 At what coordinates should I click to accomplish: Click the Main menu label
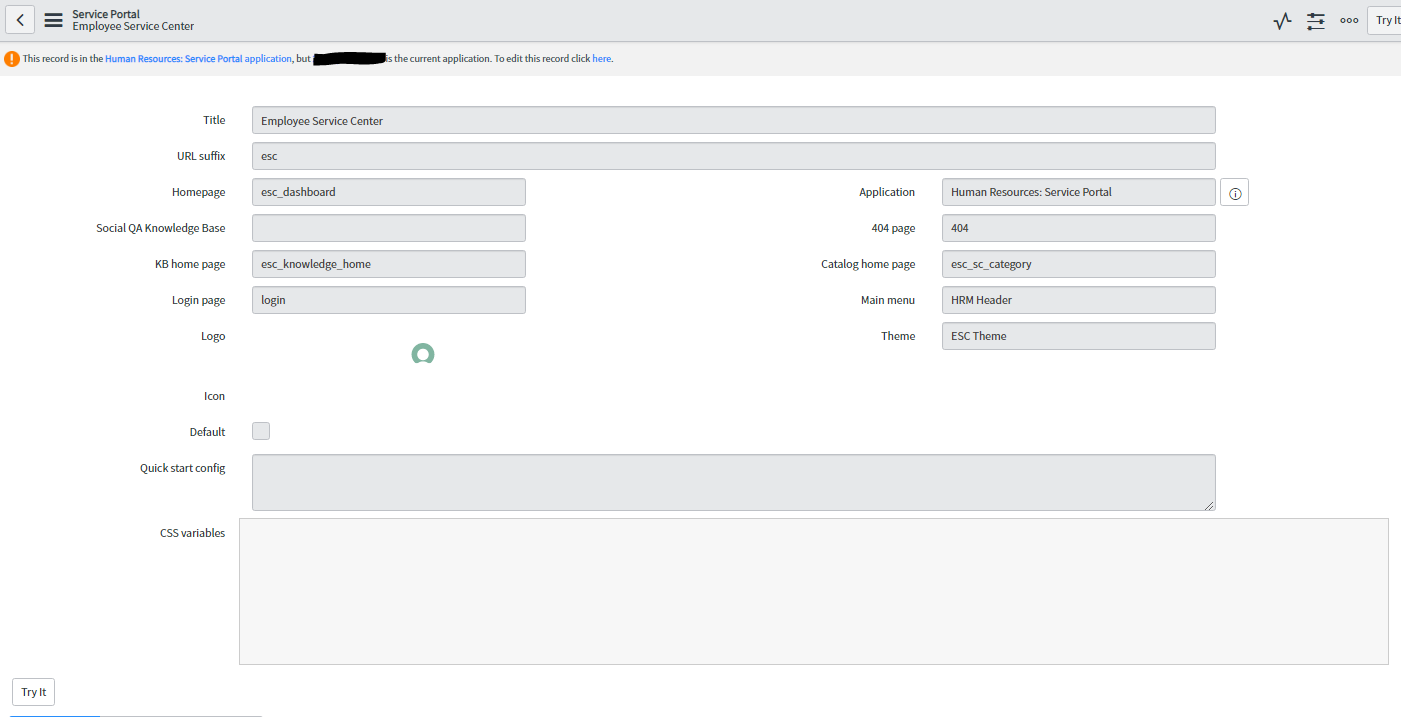point(888,300)
